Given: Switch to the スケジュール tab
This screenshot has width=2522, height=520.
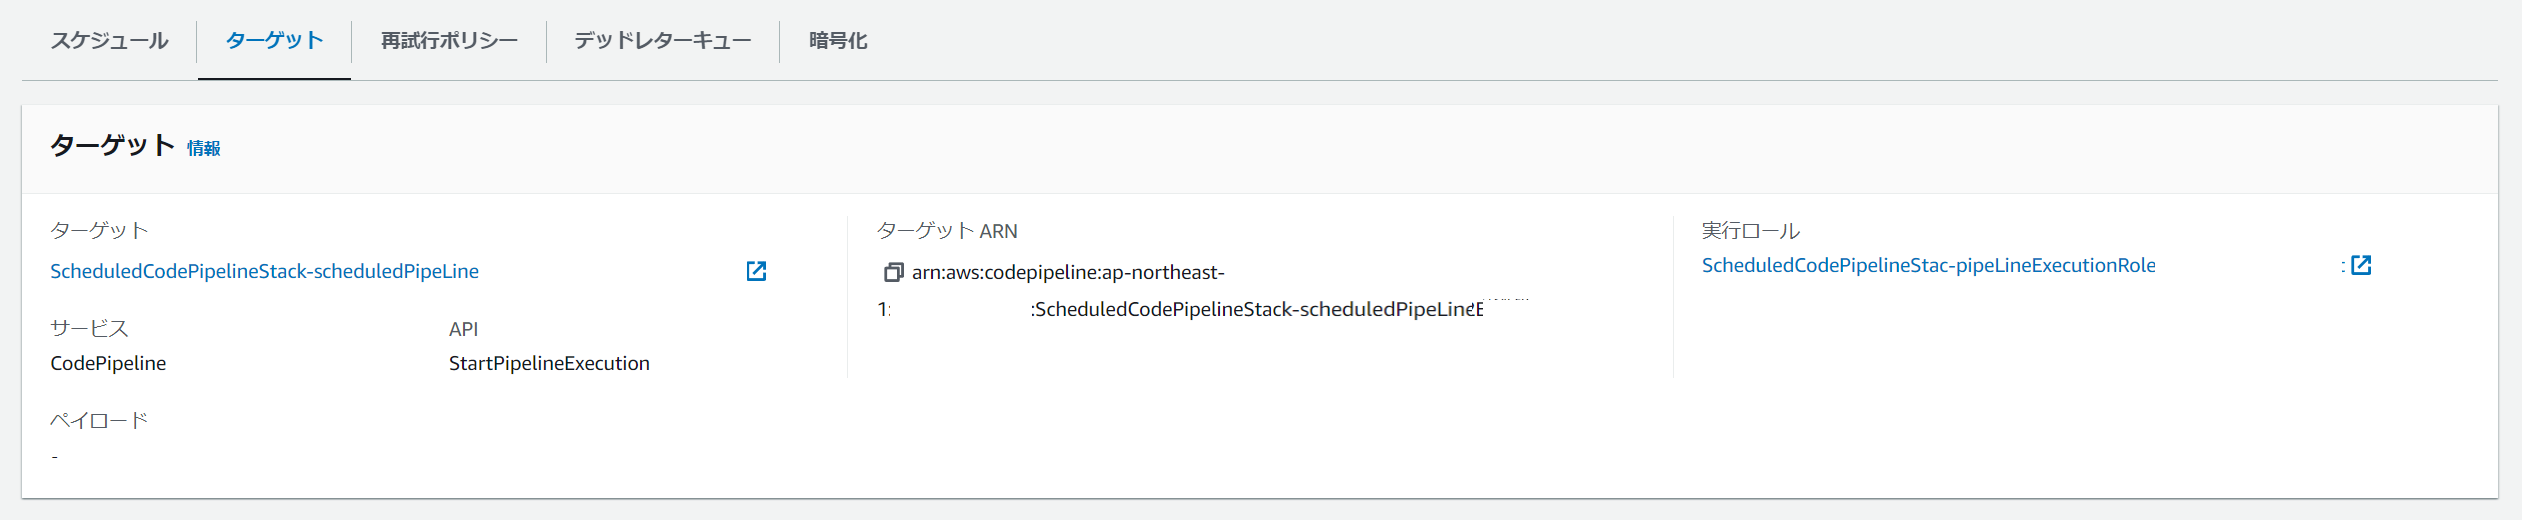Looking at the screenshot, I should [110, 41].
